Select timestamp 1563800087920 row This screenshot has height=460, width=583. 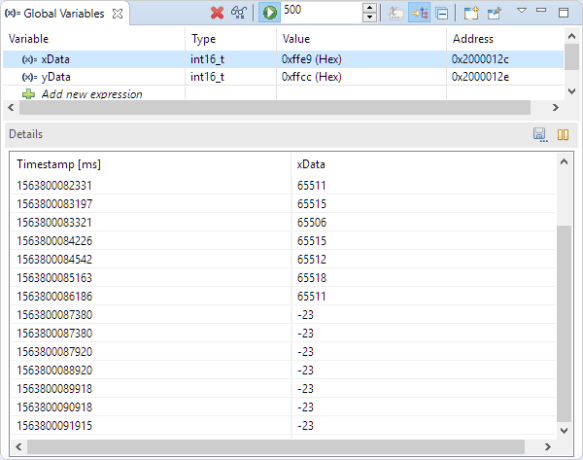pyautogui.click(x=283, y=352)
